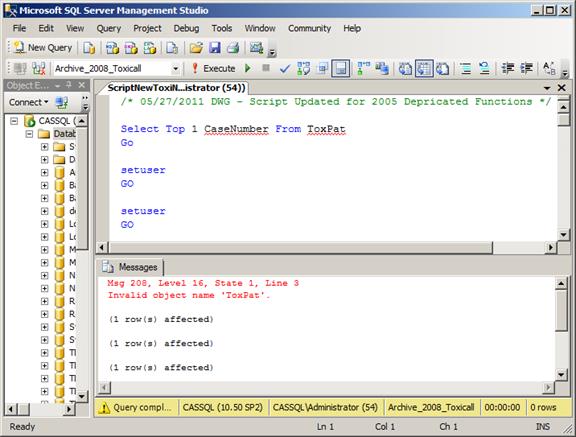Click the Cancel Executing Query stop icon
The height and width of the screenshot is (437, 576).
266,68
